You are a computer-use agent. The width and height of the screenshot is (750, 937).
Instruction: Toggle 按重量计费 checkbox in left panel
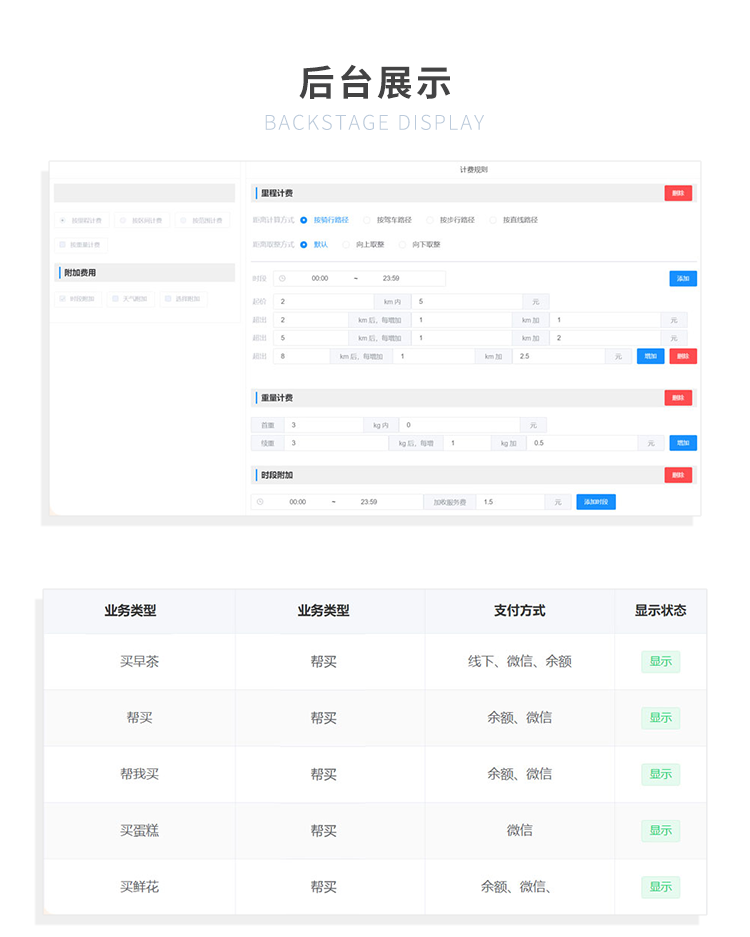pos(62,244)
